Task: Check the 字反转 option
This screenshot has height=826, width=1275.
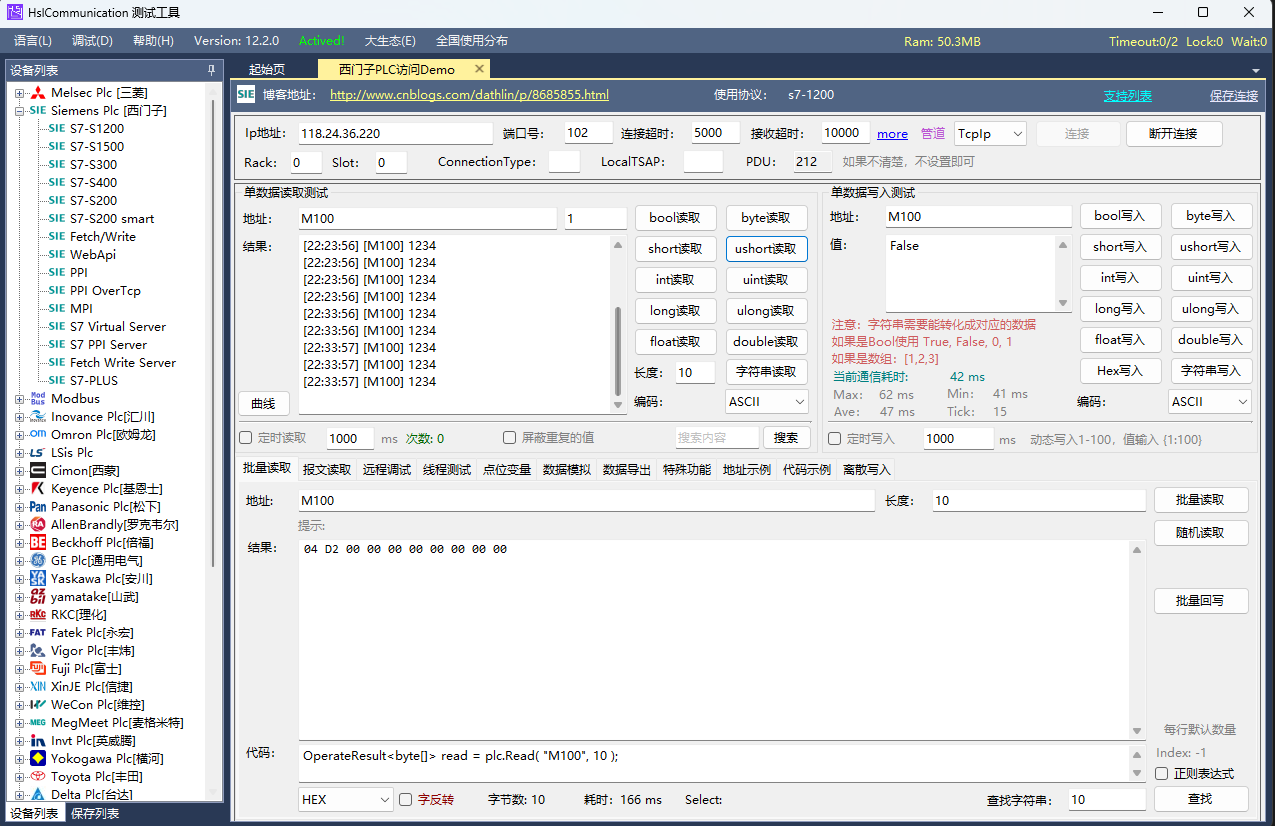Action: (406, 799)
